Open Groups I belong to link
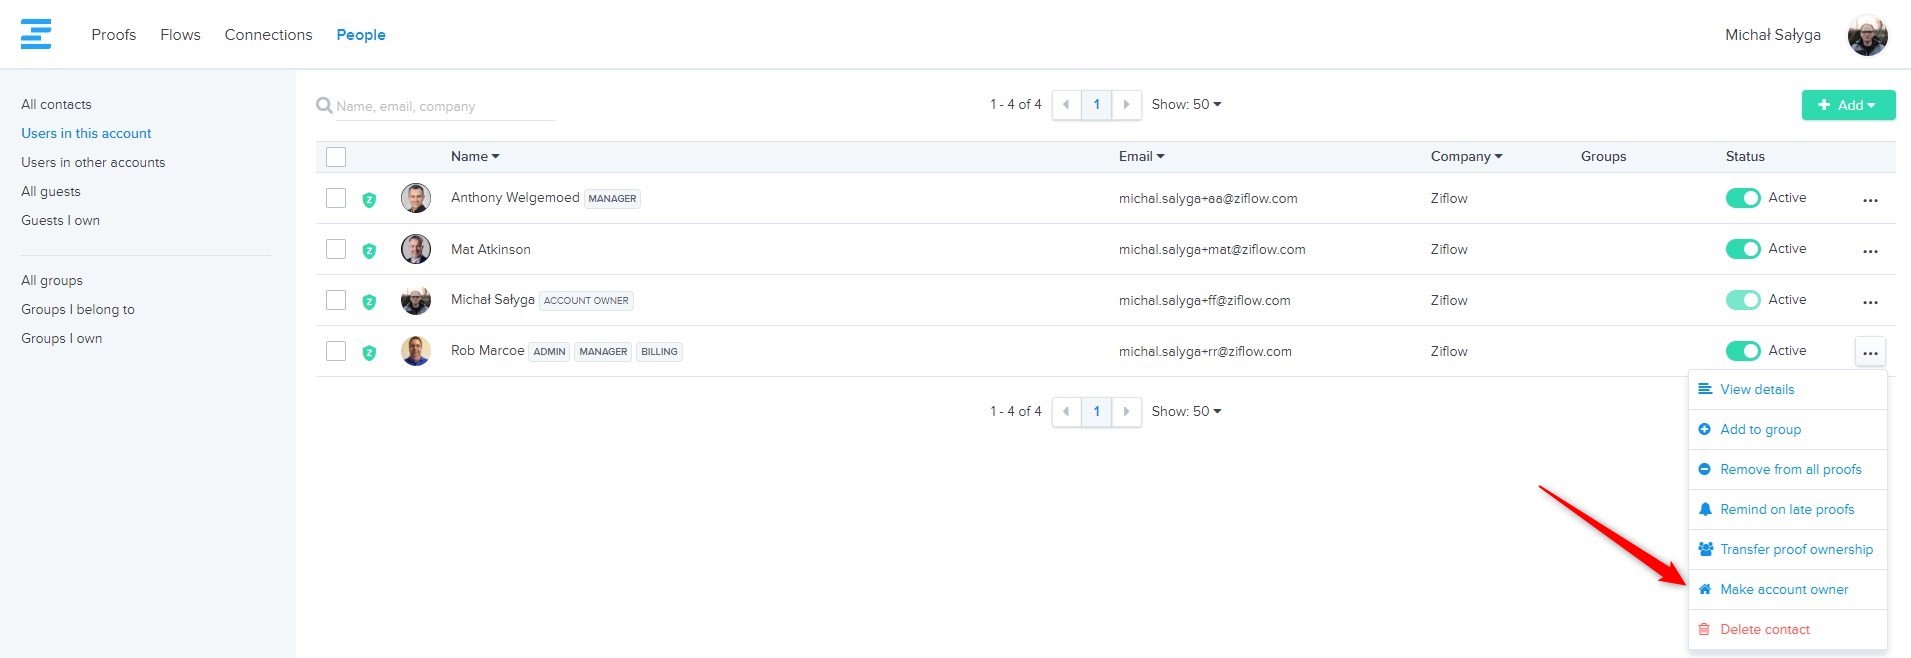Image resolution: width=1911 pixels, height=658 pixels. coord(78,309)
